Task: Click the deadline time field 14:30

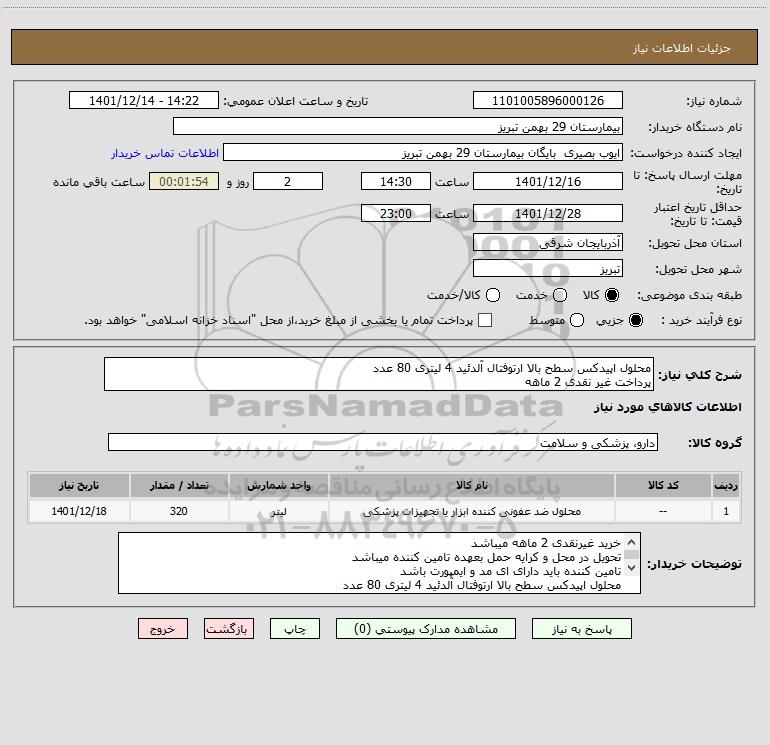Action: point(396,181)
